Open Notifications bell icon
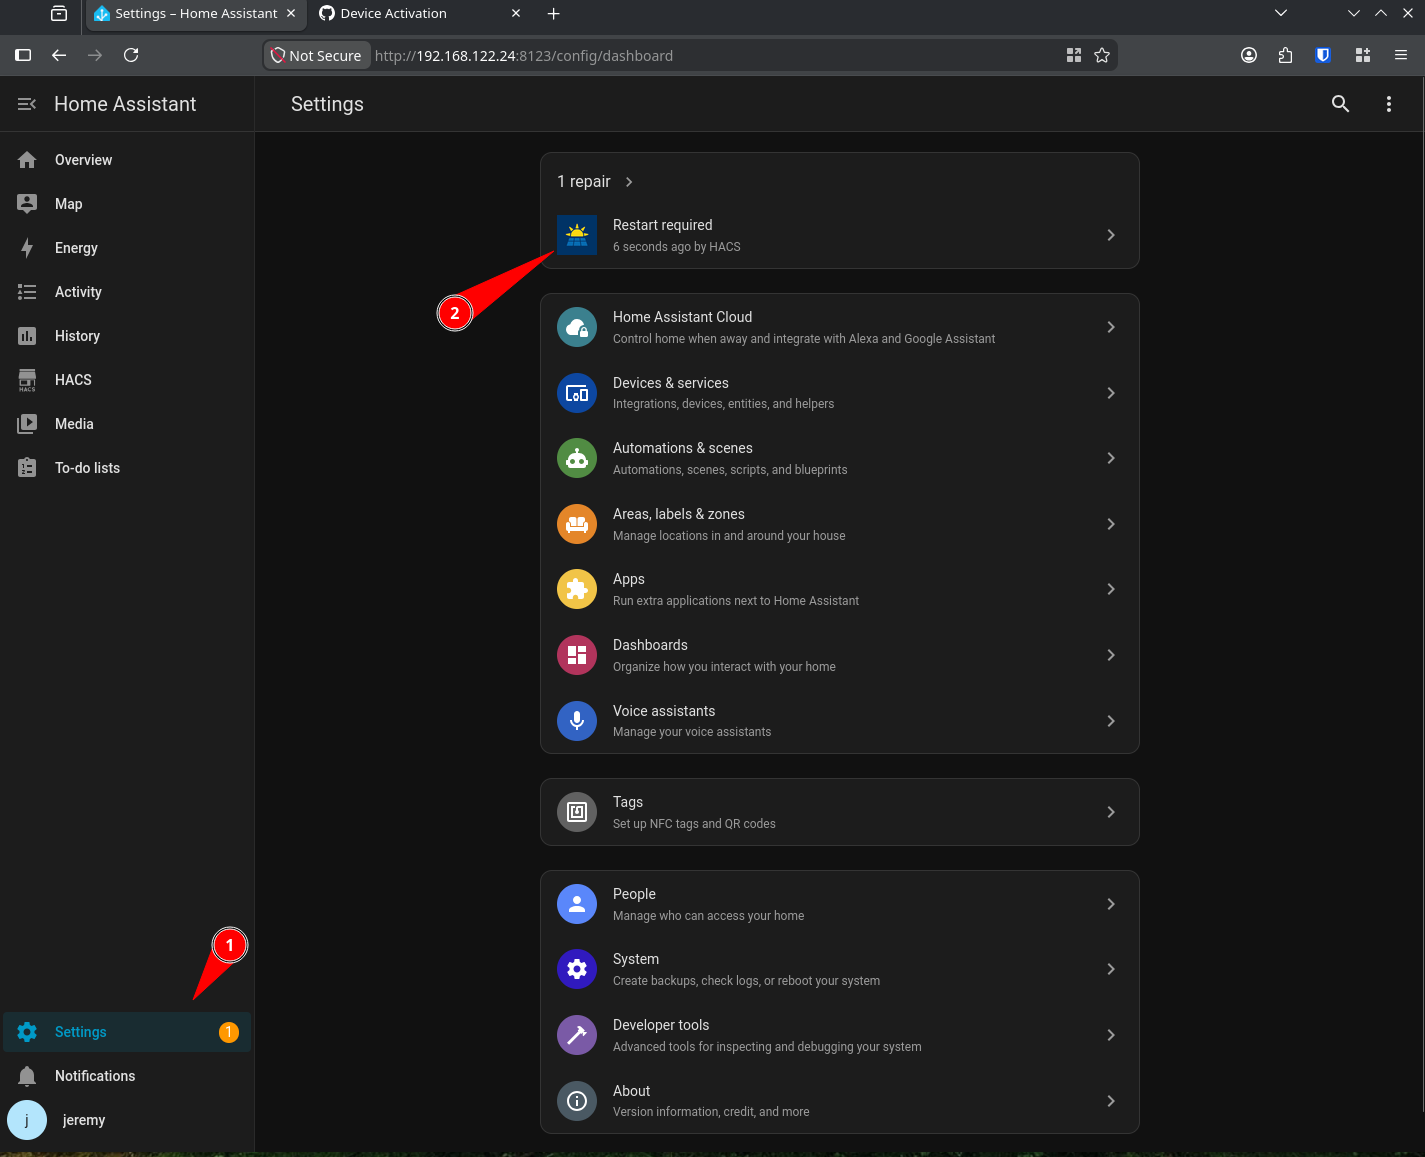The height and width of the screenshot is (1157, 1425). tap(27, 1076)
